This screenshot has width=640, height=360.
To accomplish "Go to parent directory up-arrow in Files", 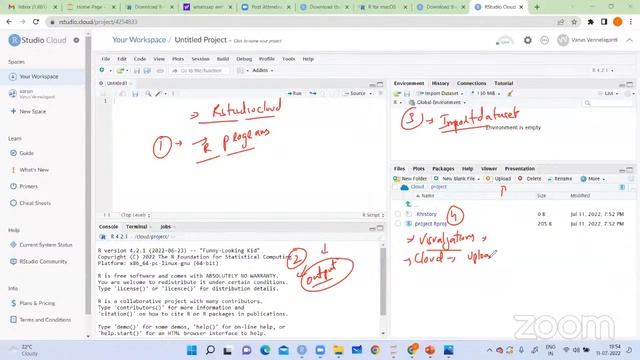I will pos(408,204).
